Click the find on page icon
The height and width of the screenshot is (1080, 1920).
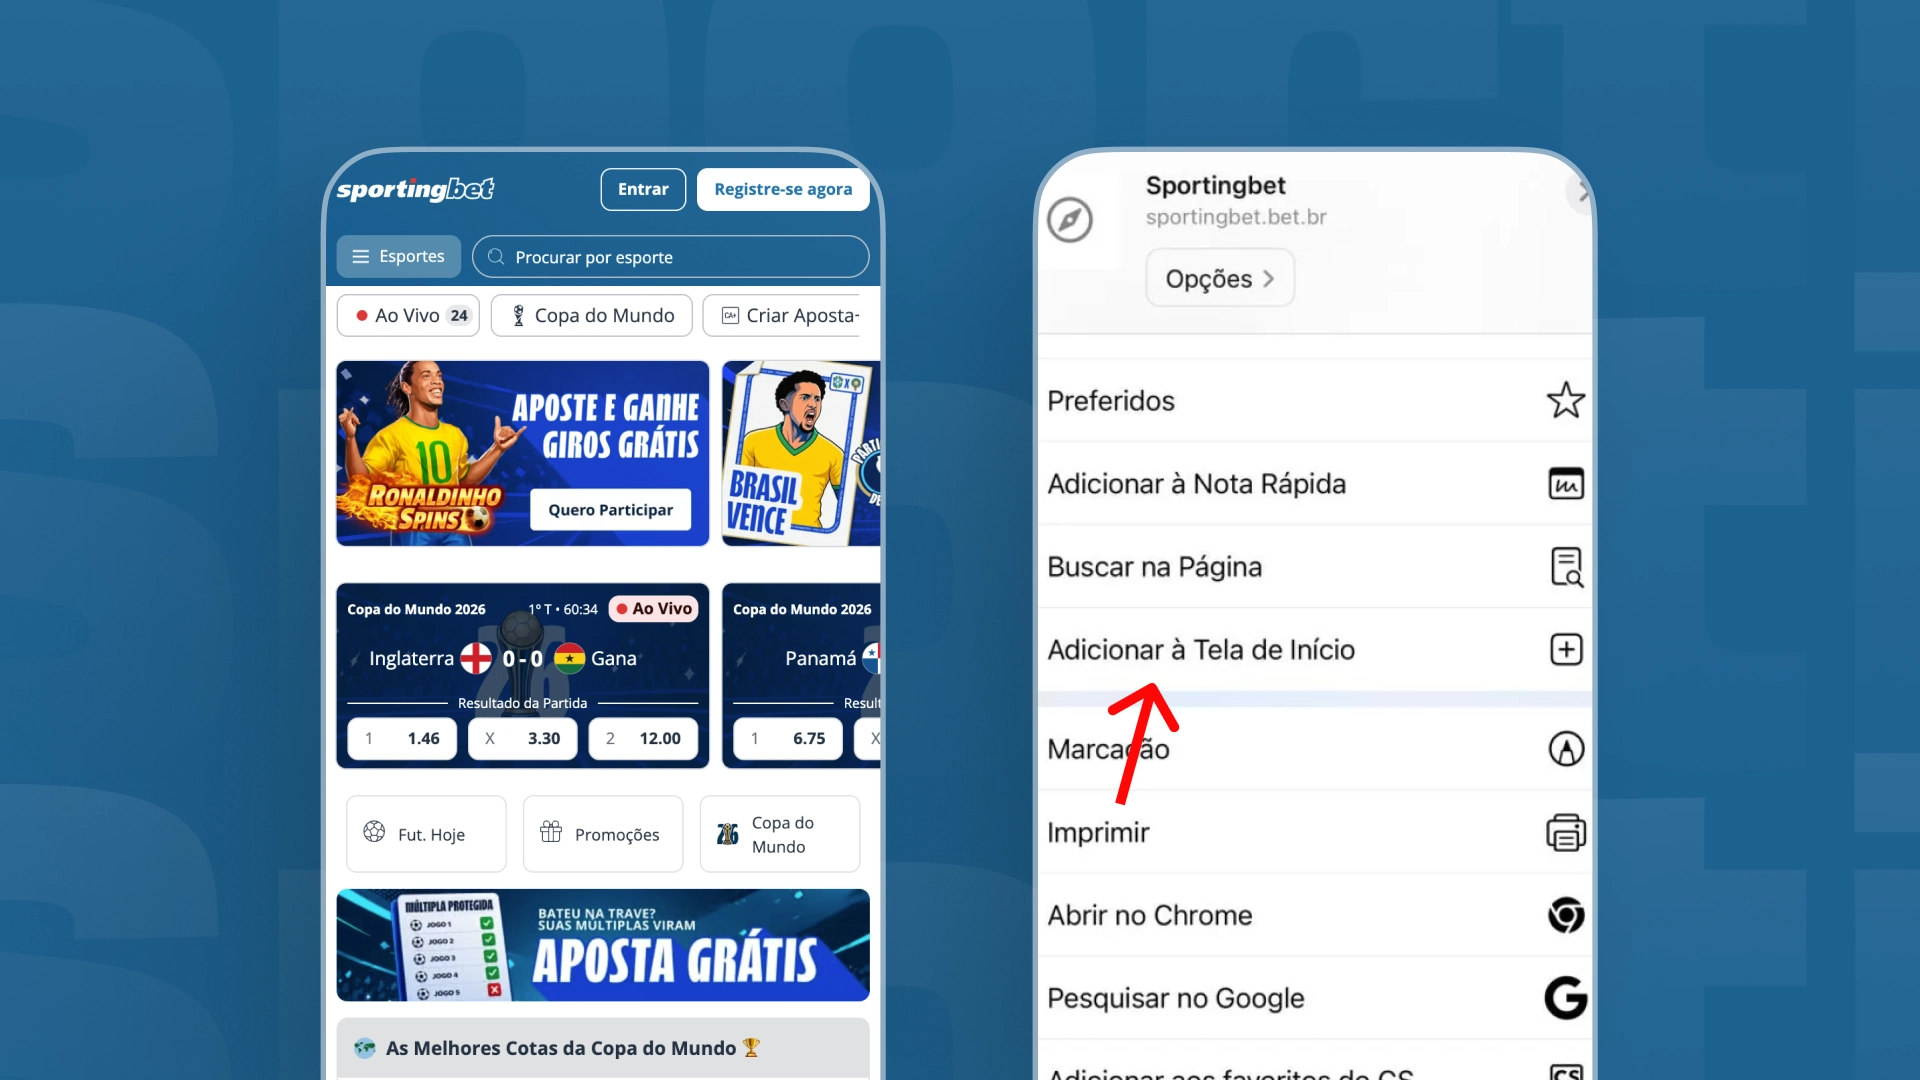[1566, 567]
